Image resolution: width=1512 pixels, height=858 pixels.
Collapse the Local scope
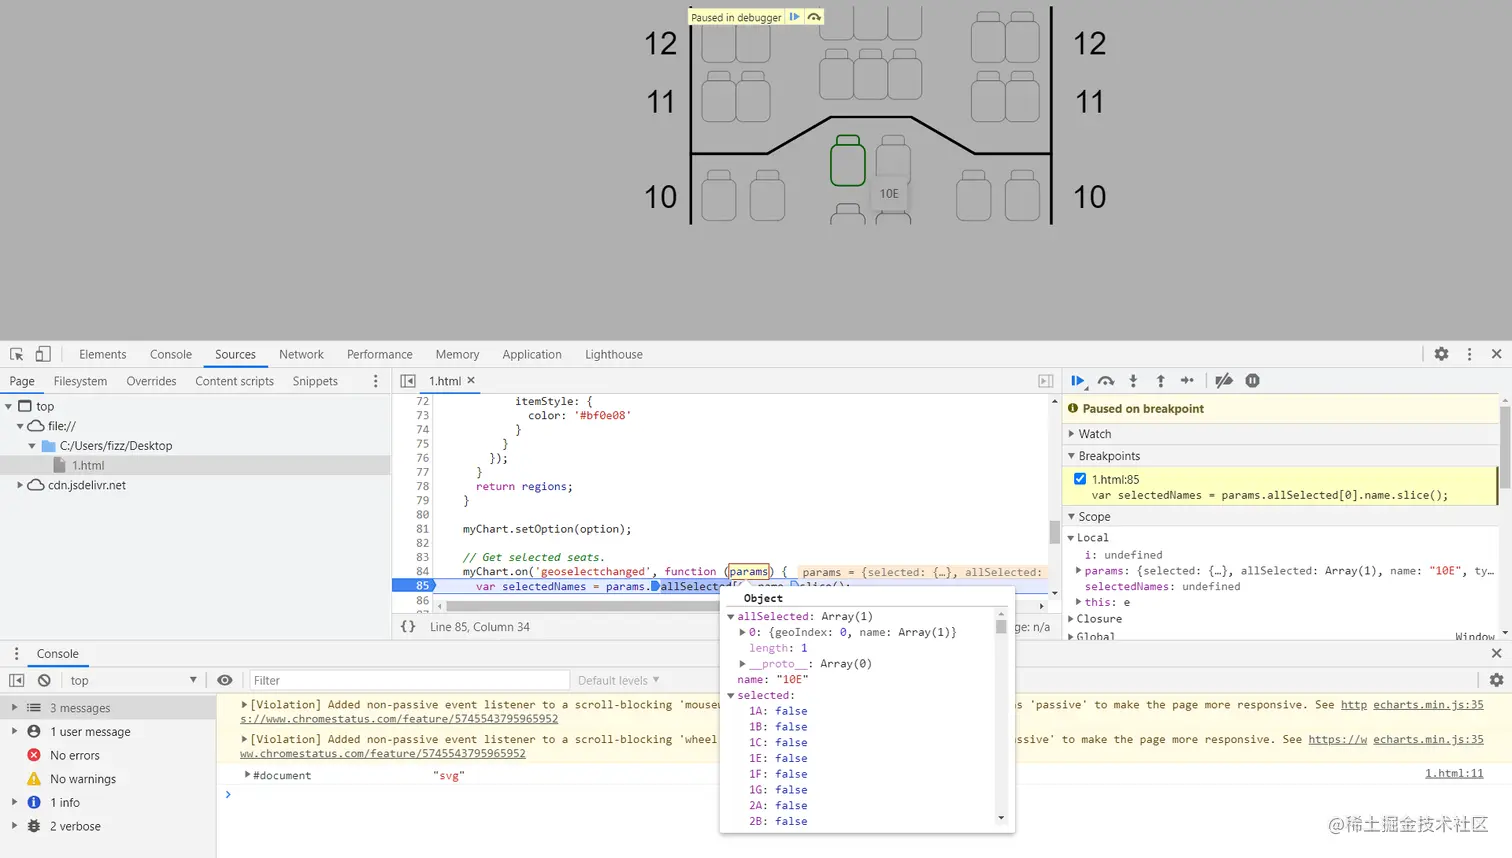pyautogui.click(x=1071, y=538)
